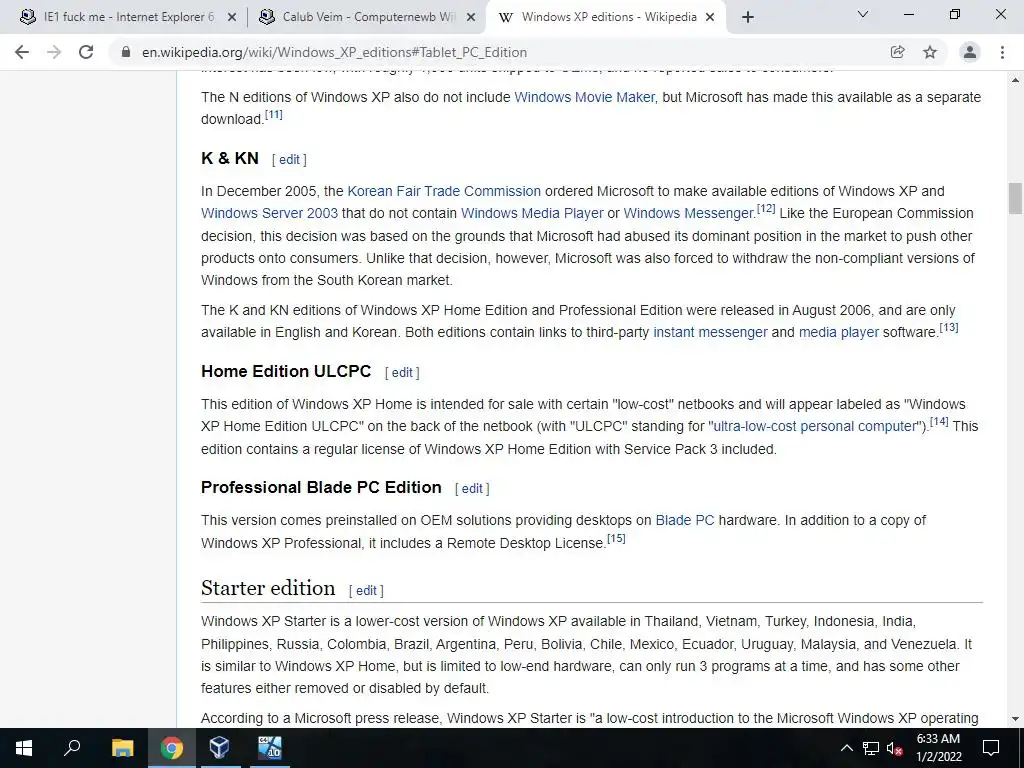Close the Calub Veim tab
The width and height of the screenshot is (1024, 768).
[471, 18]
